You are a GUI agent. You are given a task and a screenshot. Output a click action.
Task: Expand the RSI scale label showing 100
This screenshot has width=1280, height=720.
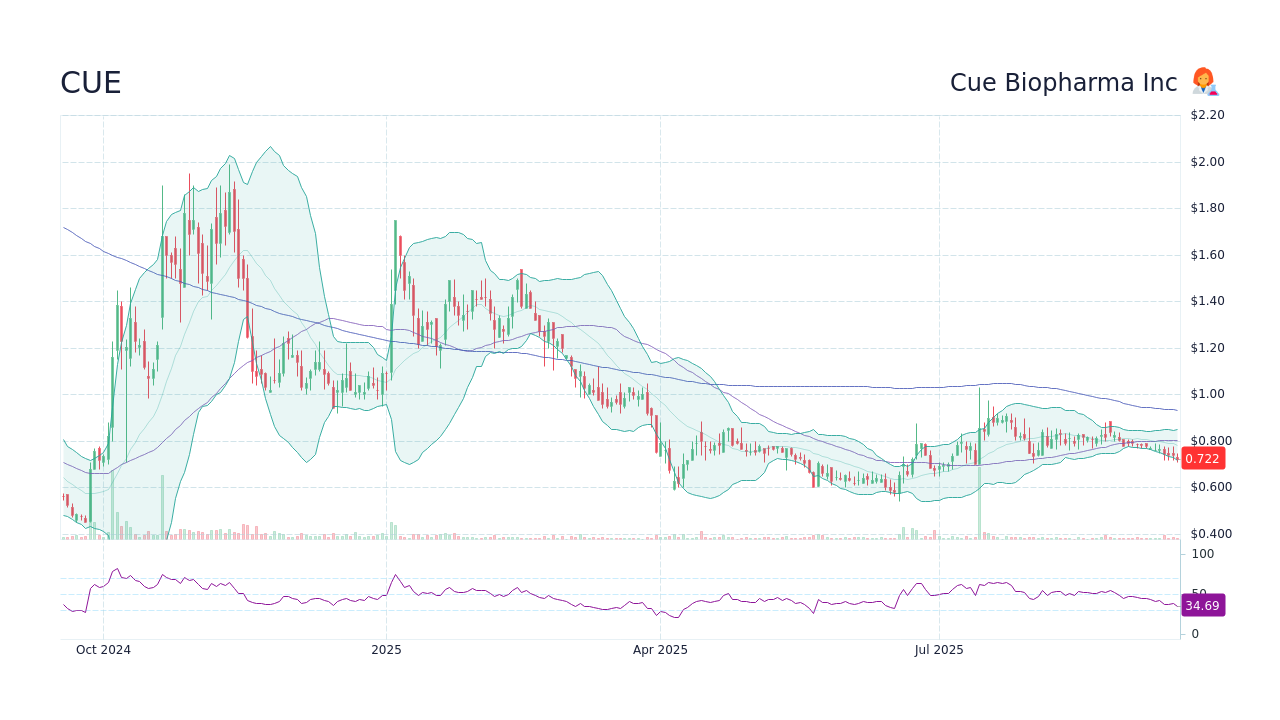coord(1202,554)
